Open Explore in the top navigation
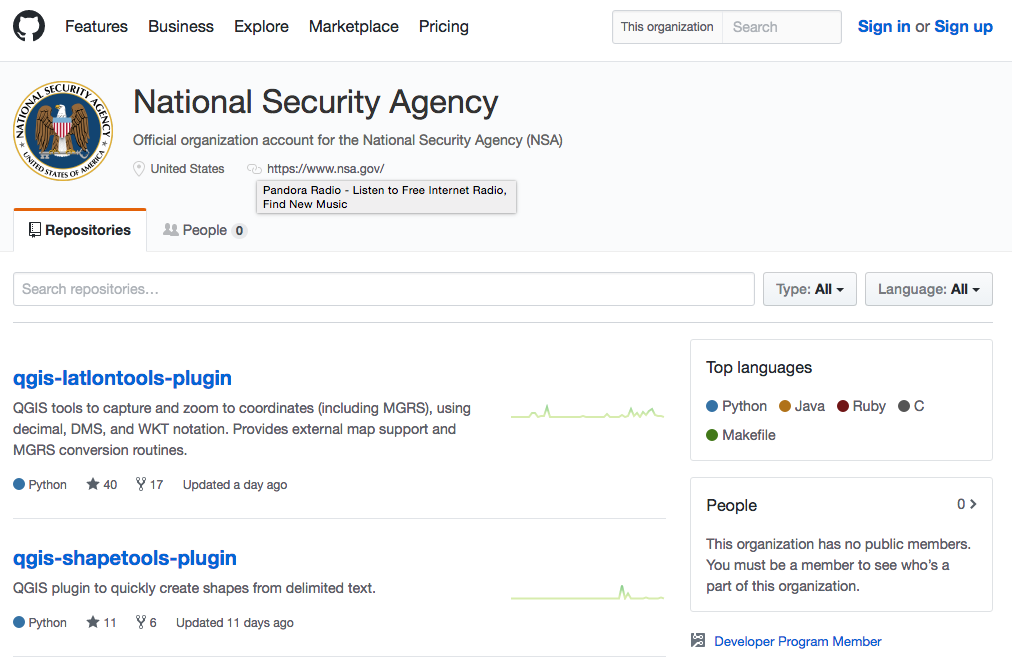Viewport: 1012px width, 662px height. pos(261,26)
